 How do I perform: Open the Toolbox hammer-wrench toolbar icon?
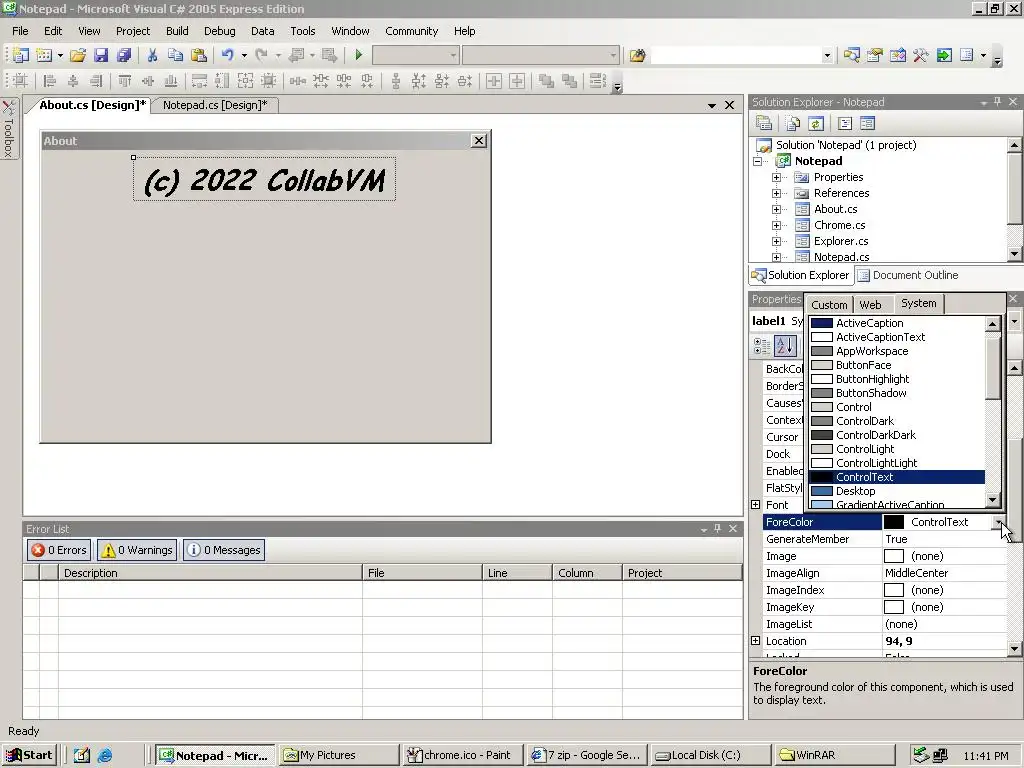click(x=921, y=56)
